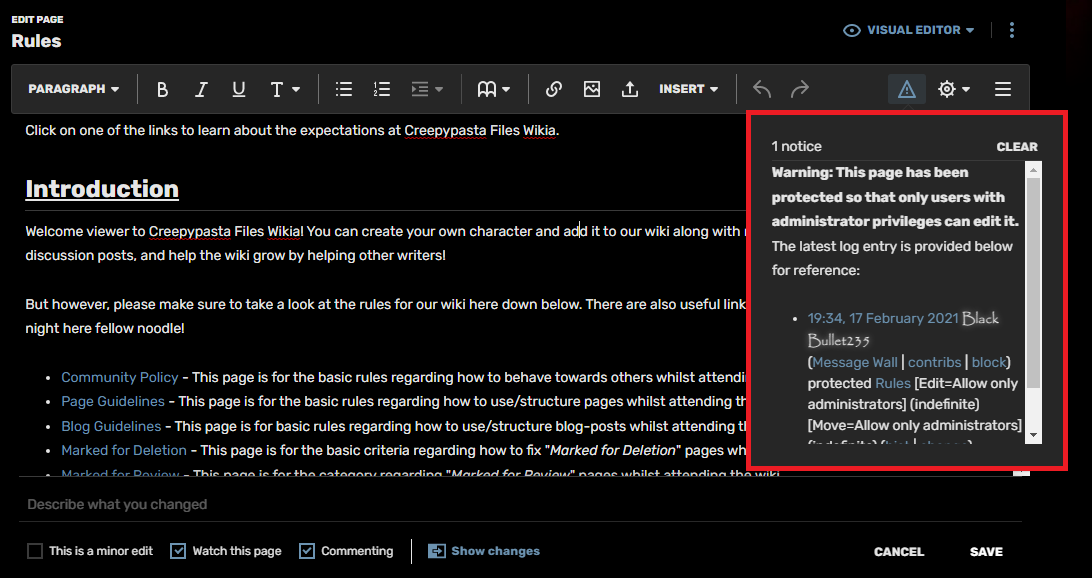
Task: Click the Black Bullet235 username
Action: pyautogui.click(x=903, y=329)
